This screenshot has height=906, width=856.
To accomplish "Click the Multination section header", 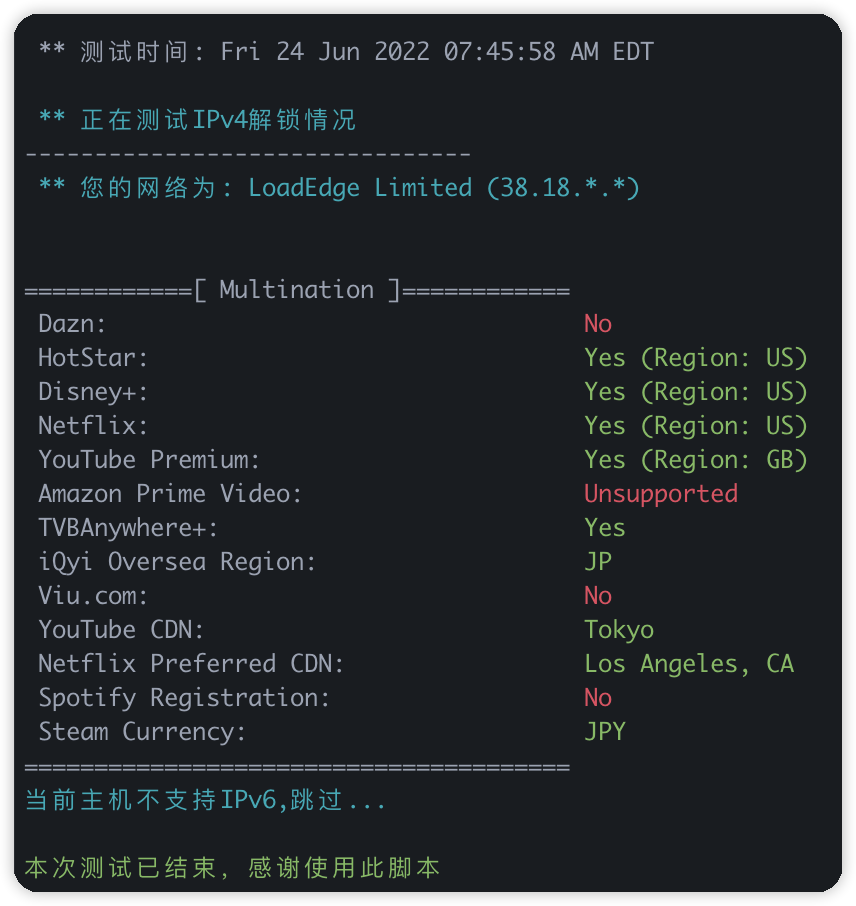I will tap(297, 289).
